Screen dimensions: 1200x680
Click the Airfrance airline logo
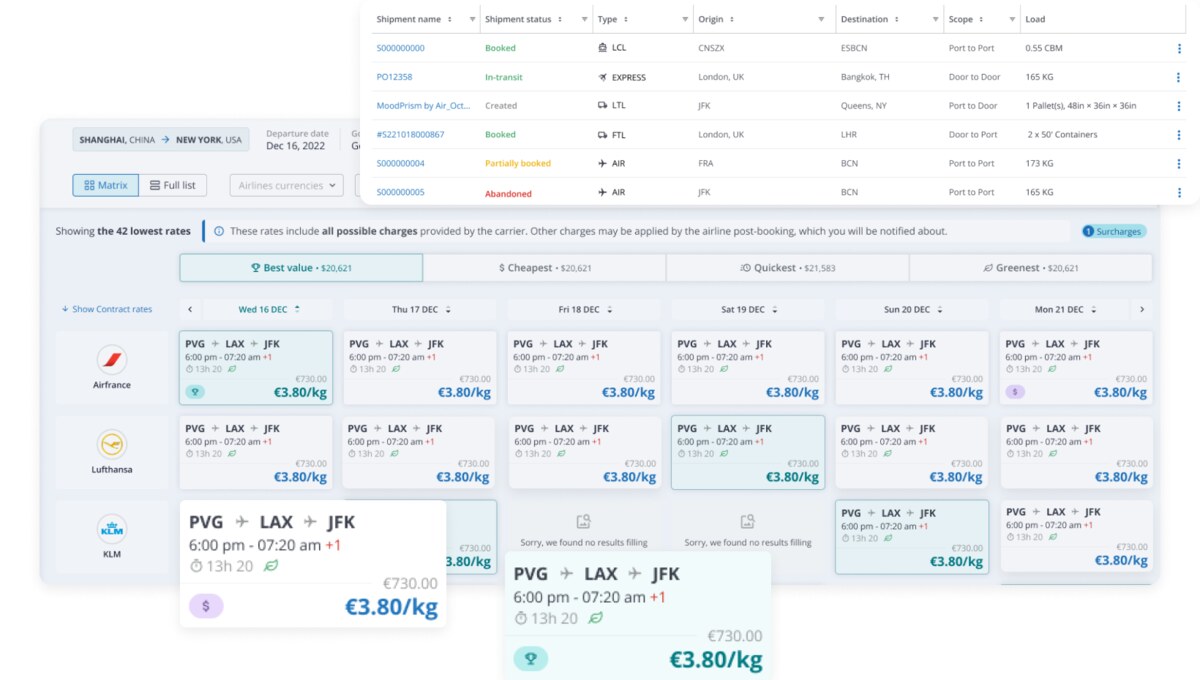(111, 359)
